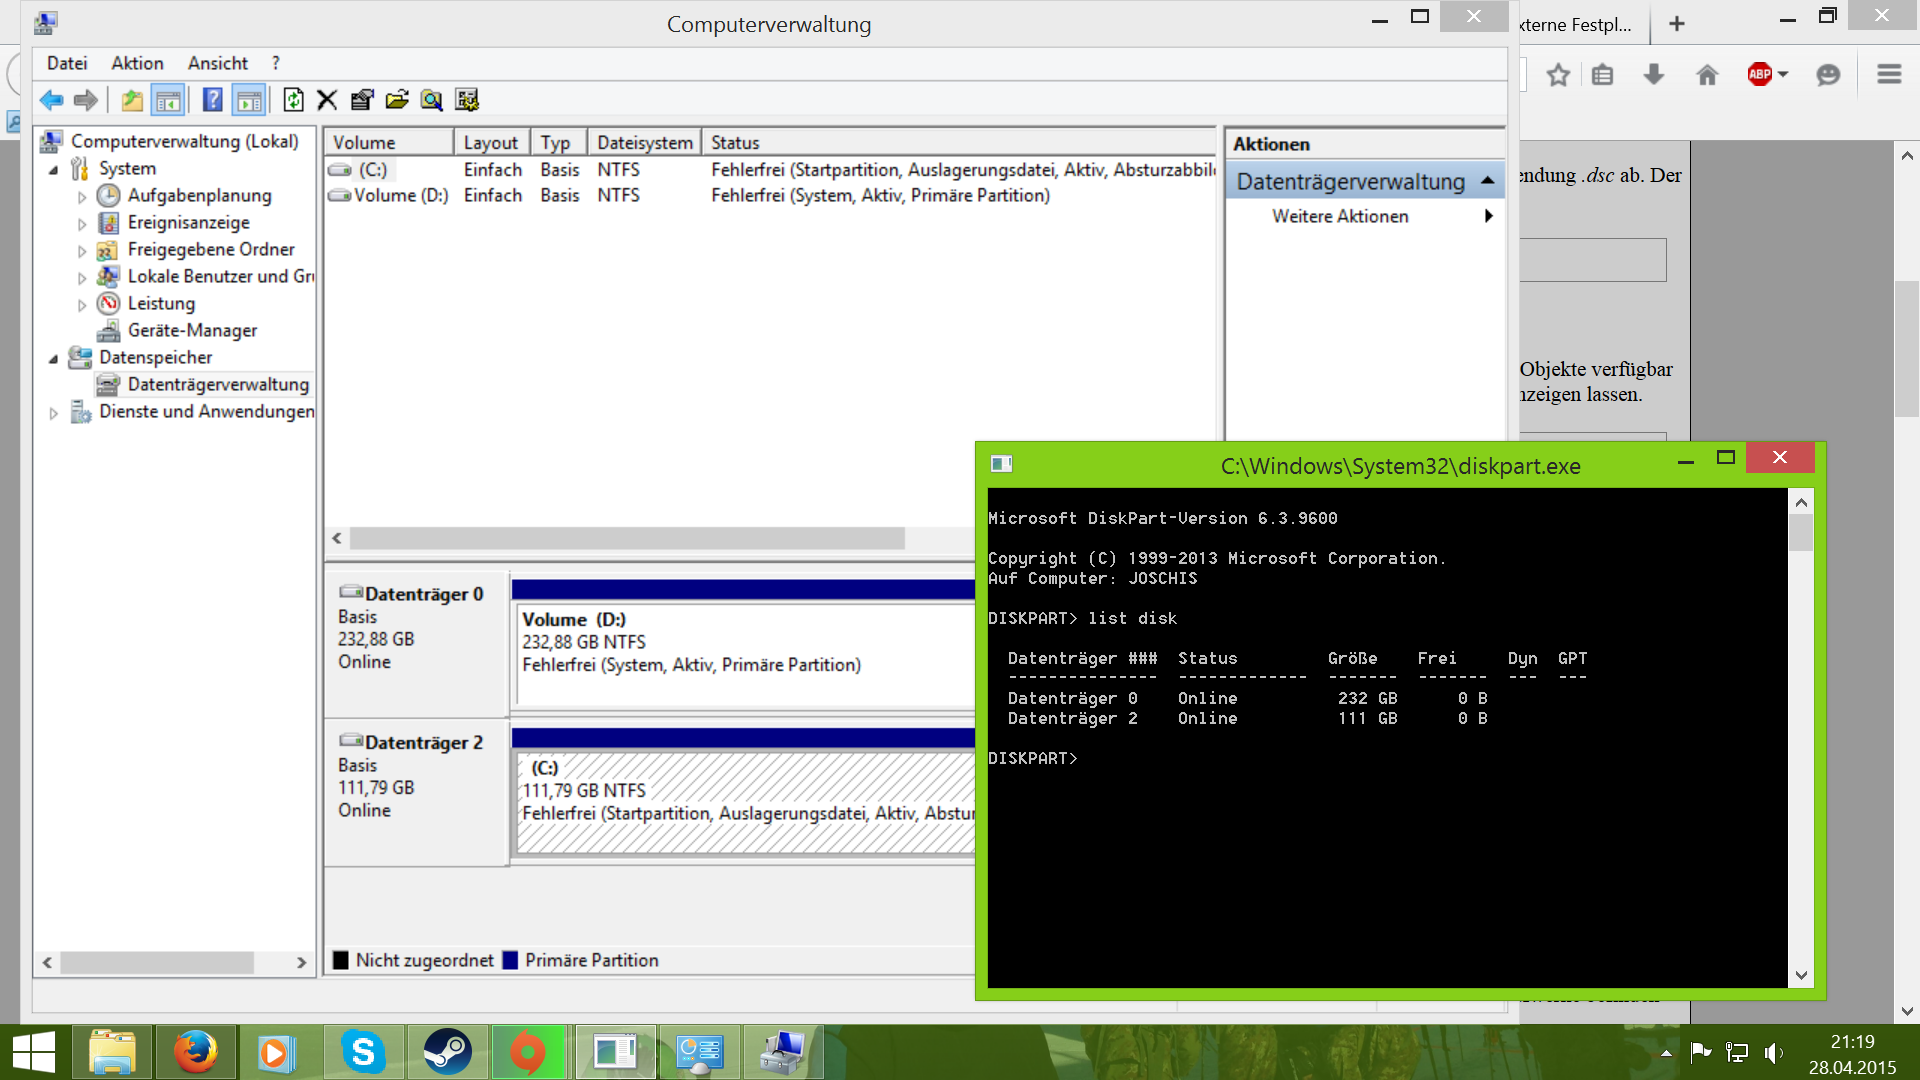Click the blue Back arrow in toolbar
The image size is (1920, 1080).
tap(51, 100)
